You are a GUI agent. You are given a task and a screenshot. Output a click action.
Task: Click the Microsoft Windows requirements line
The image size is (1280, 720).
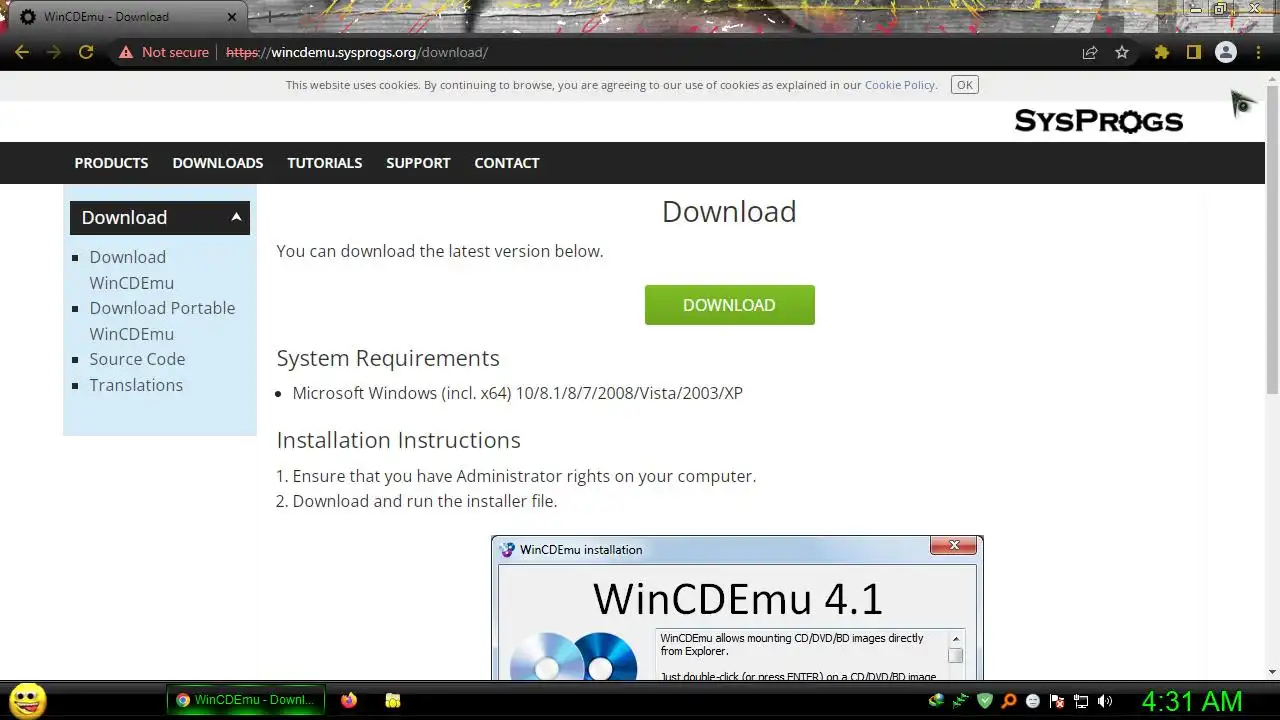click(x=517, y=393)
